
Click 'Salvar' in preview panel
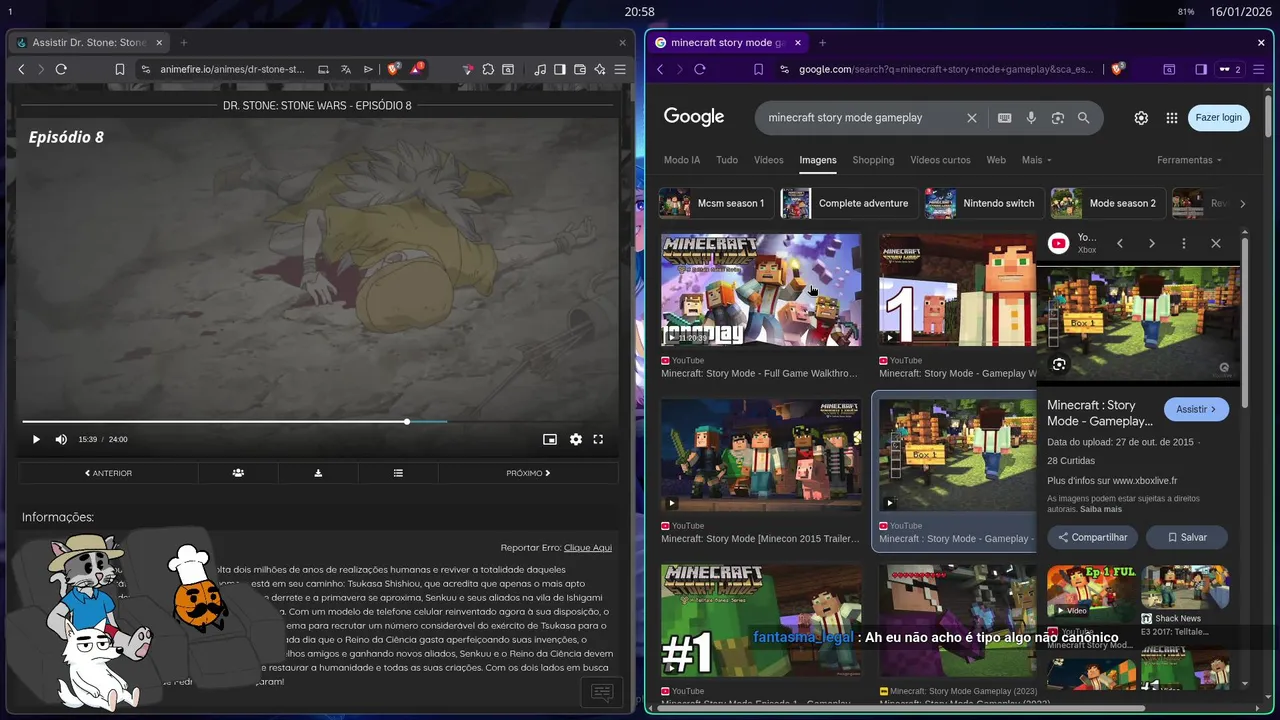click(1187, 537)
